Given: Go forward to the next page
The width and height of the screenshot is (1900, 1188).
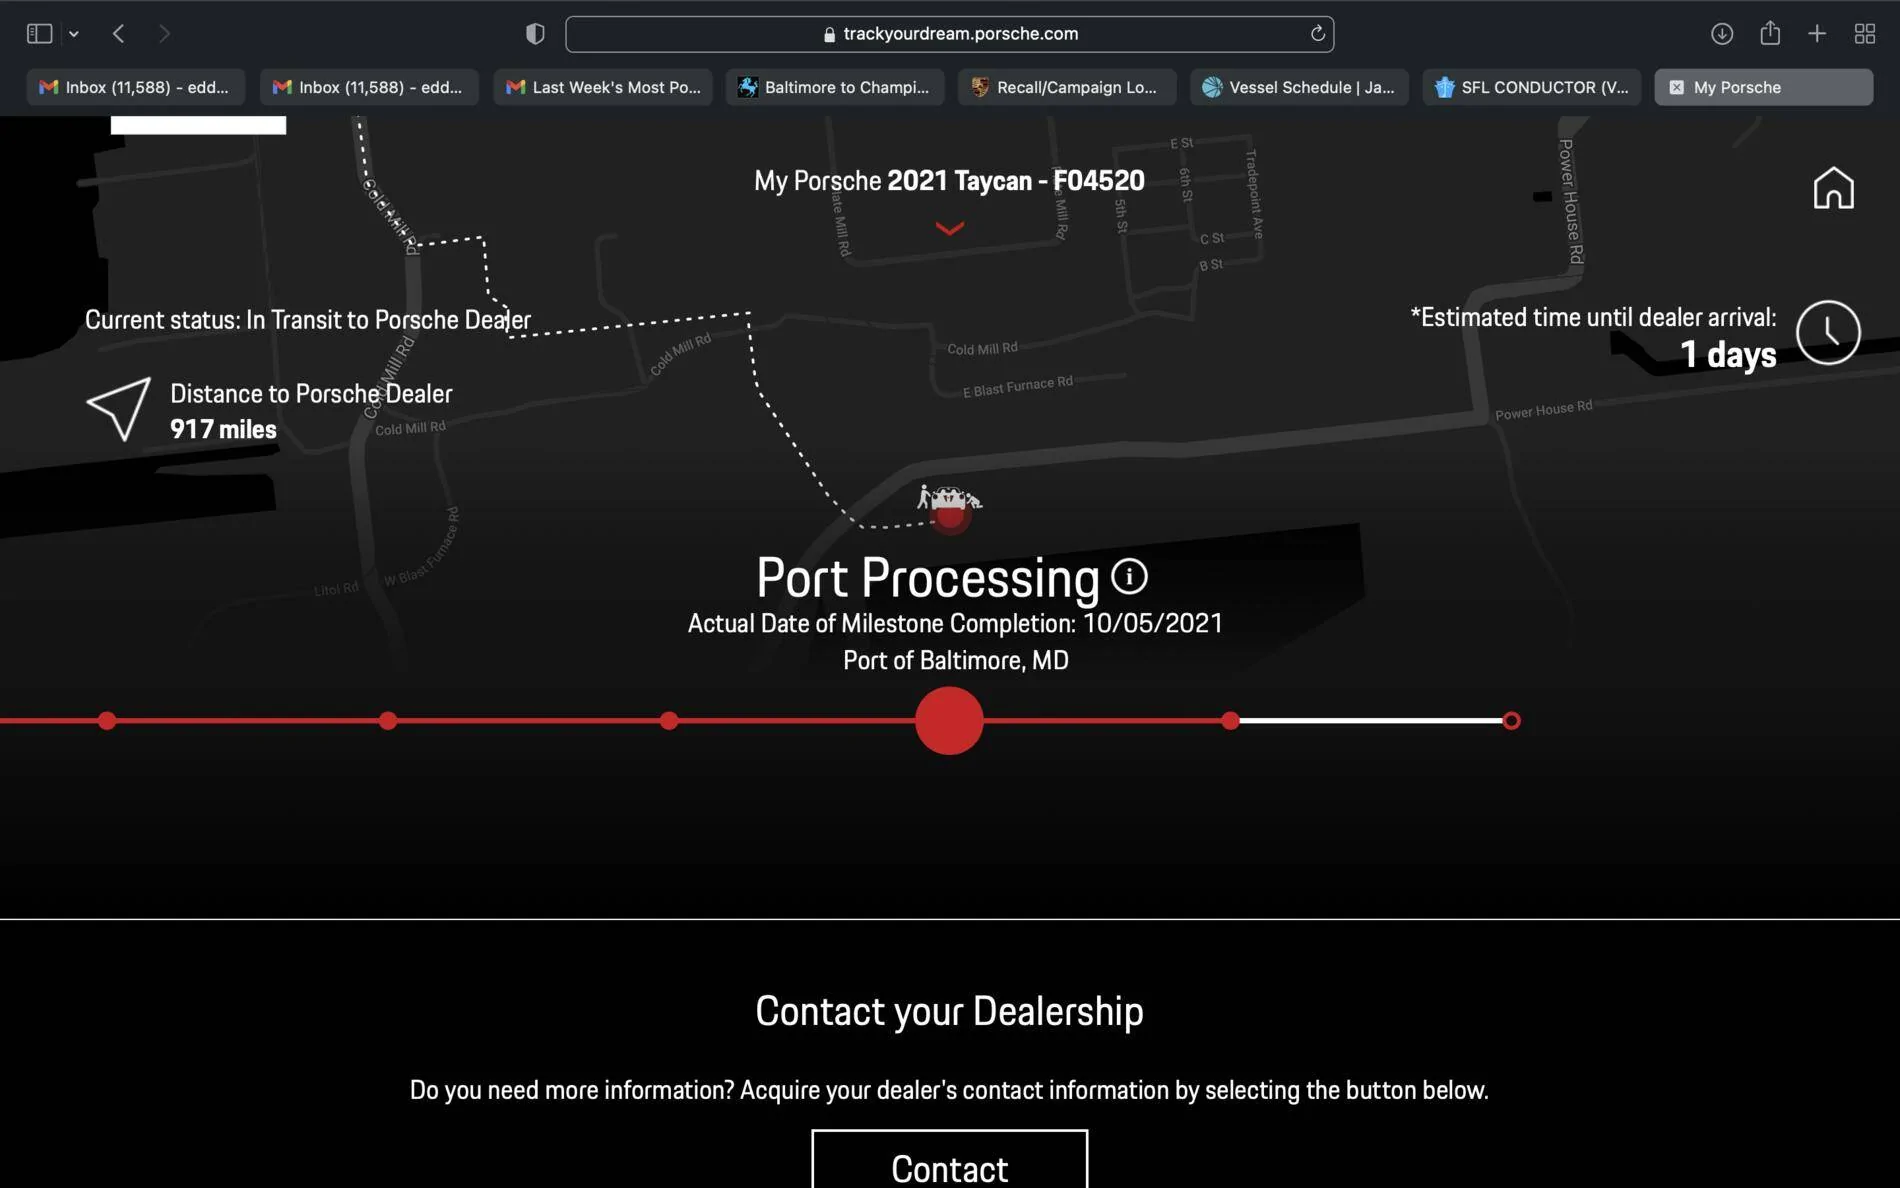Looking at the screenshot, I should coord(164,34).
